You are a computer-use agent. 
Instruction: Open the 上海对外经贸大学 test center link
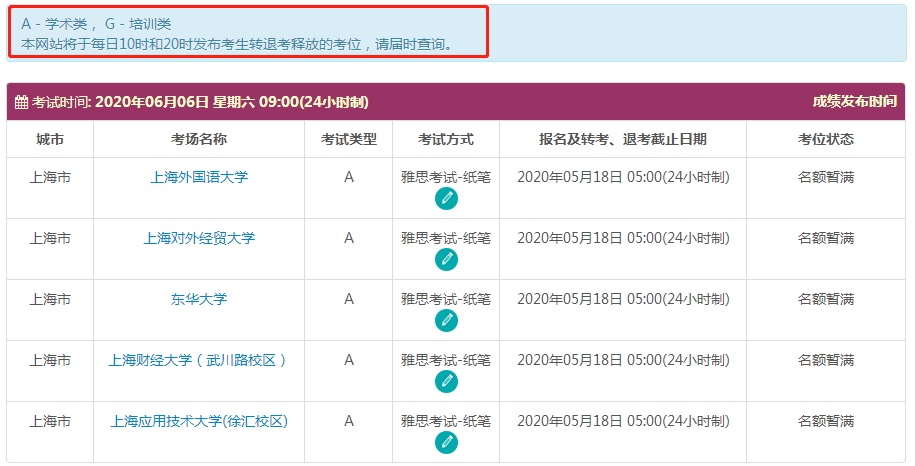click(x=199, y=238)
